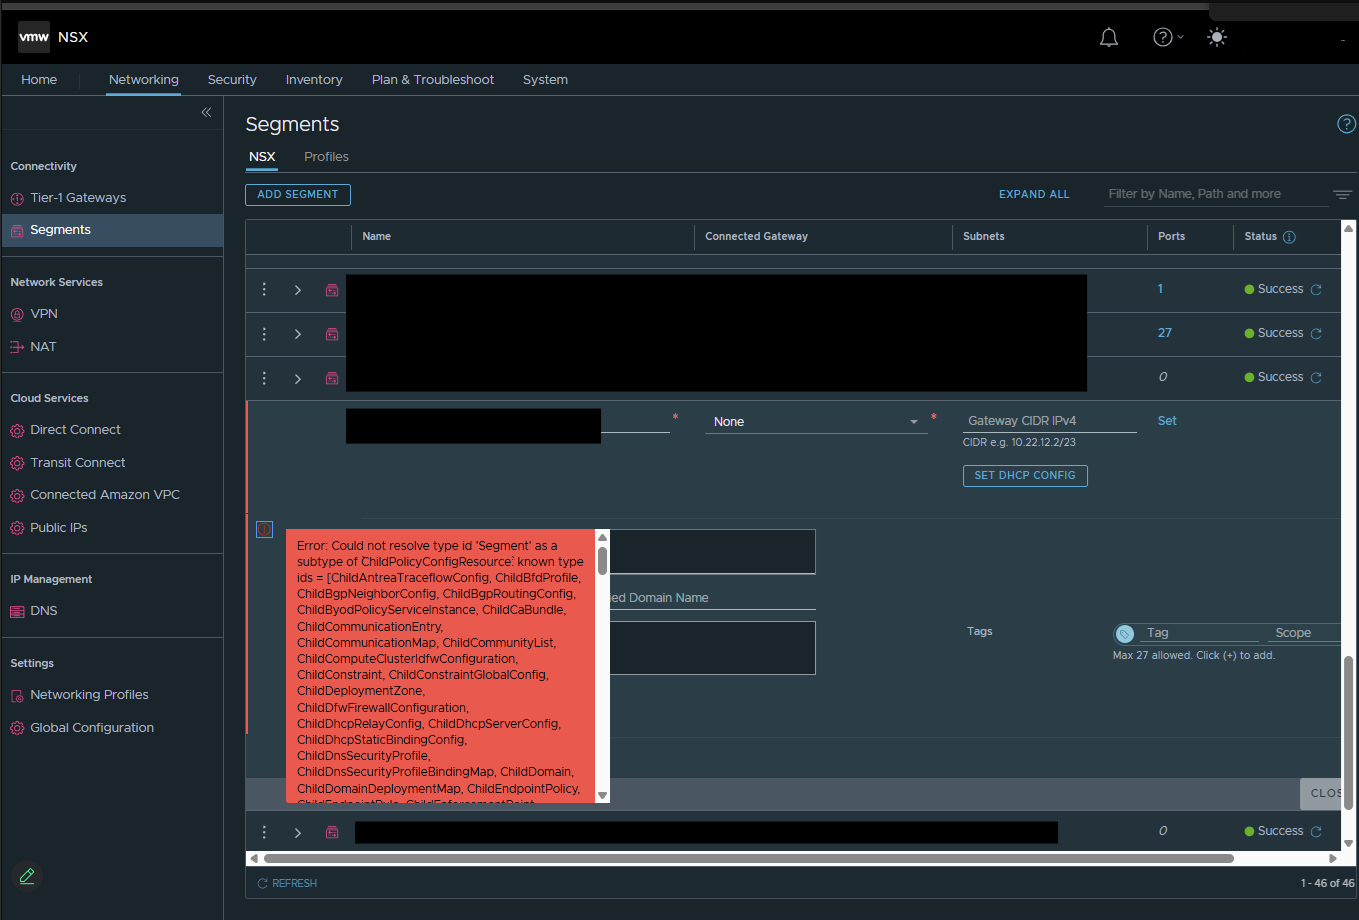Toggle the light/dark theme sun icon
The image size is (1359, 920).
(x=1217, y=37)
